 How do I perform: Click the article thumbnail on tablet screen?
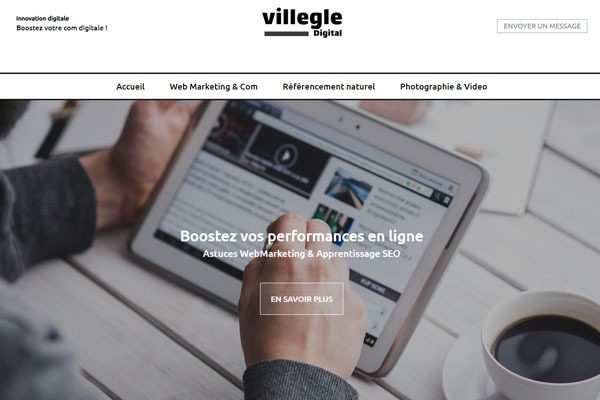348,188
